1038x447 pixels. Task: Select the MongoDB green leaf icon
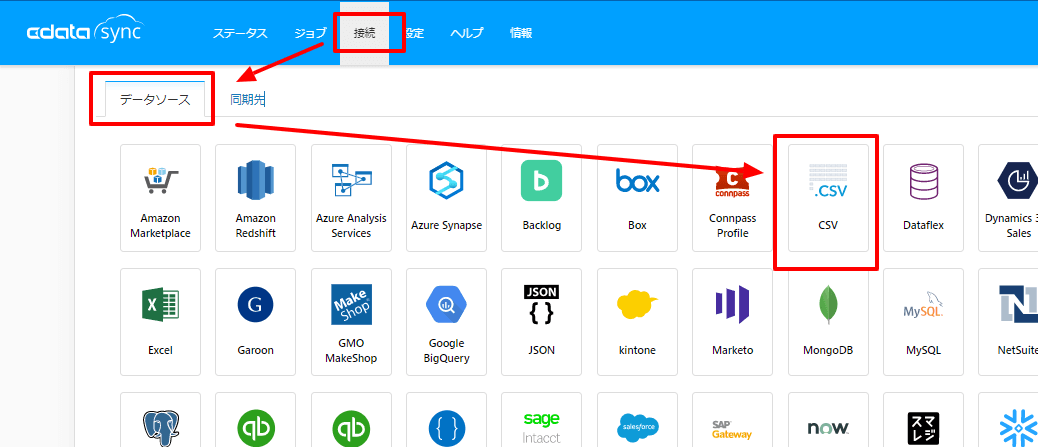click(827, 305)
